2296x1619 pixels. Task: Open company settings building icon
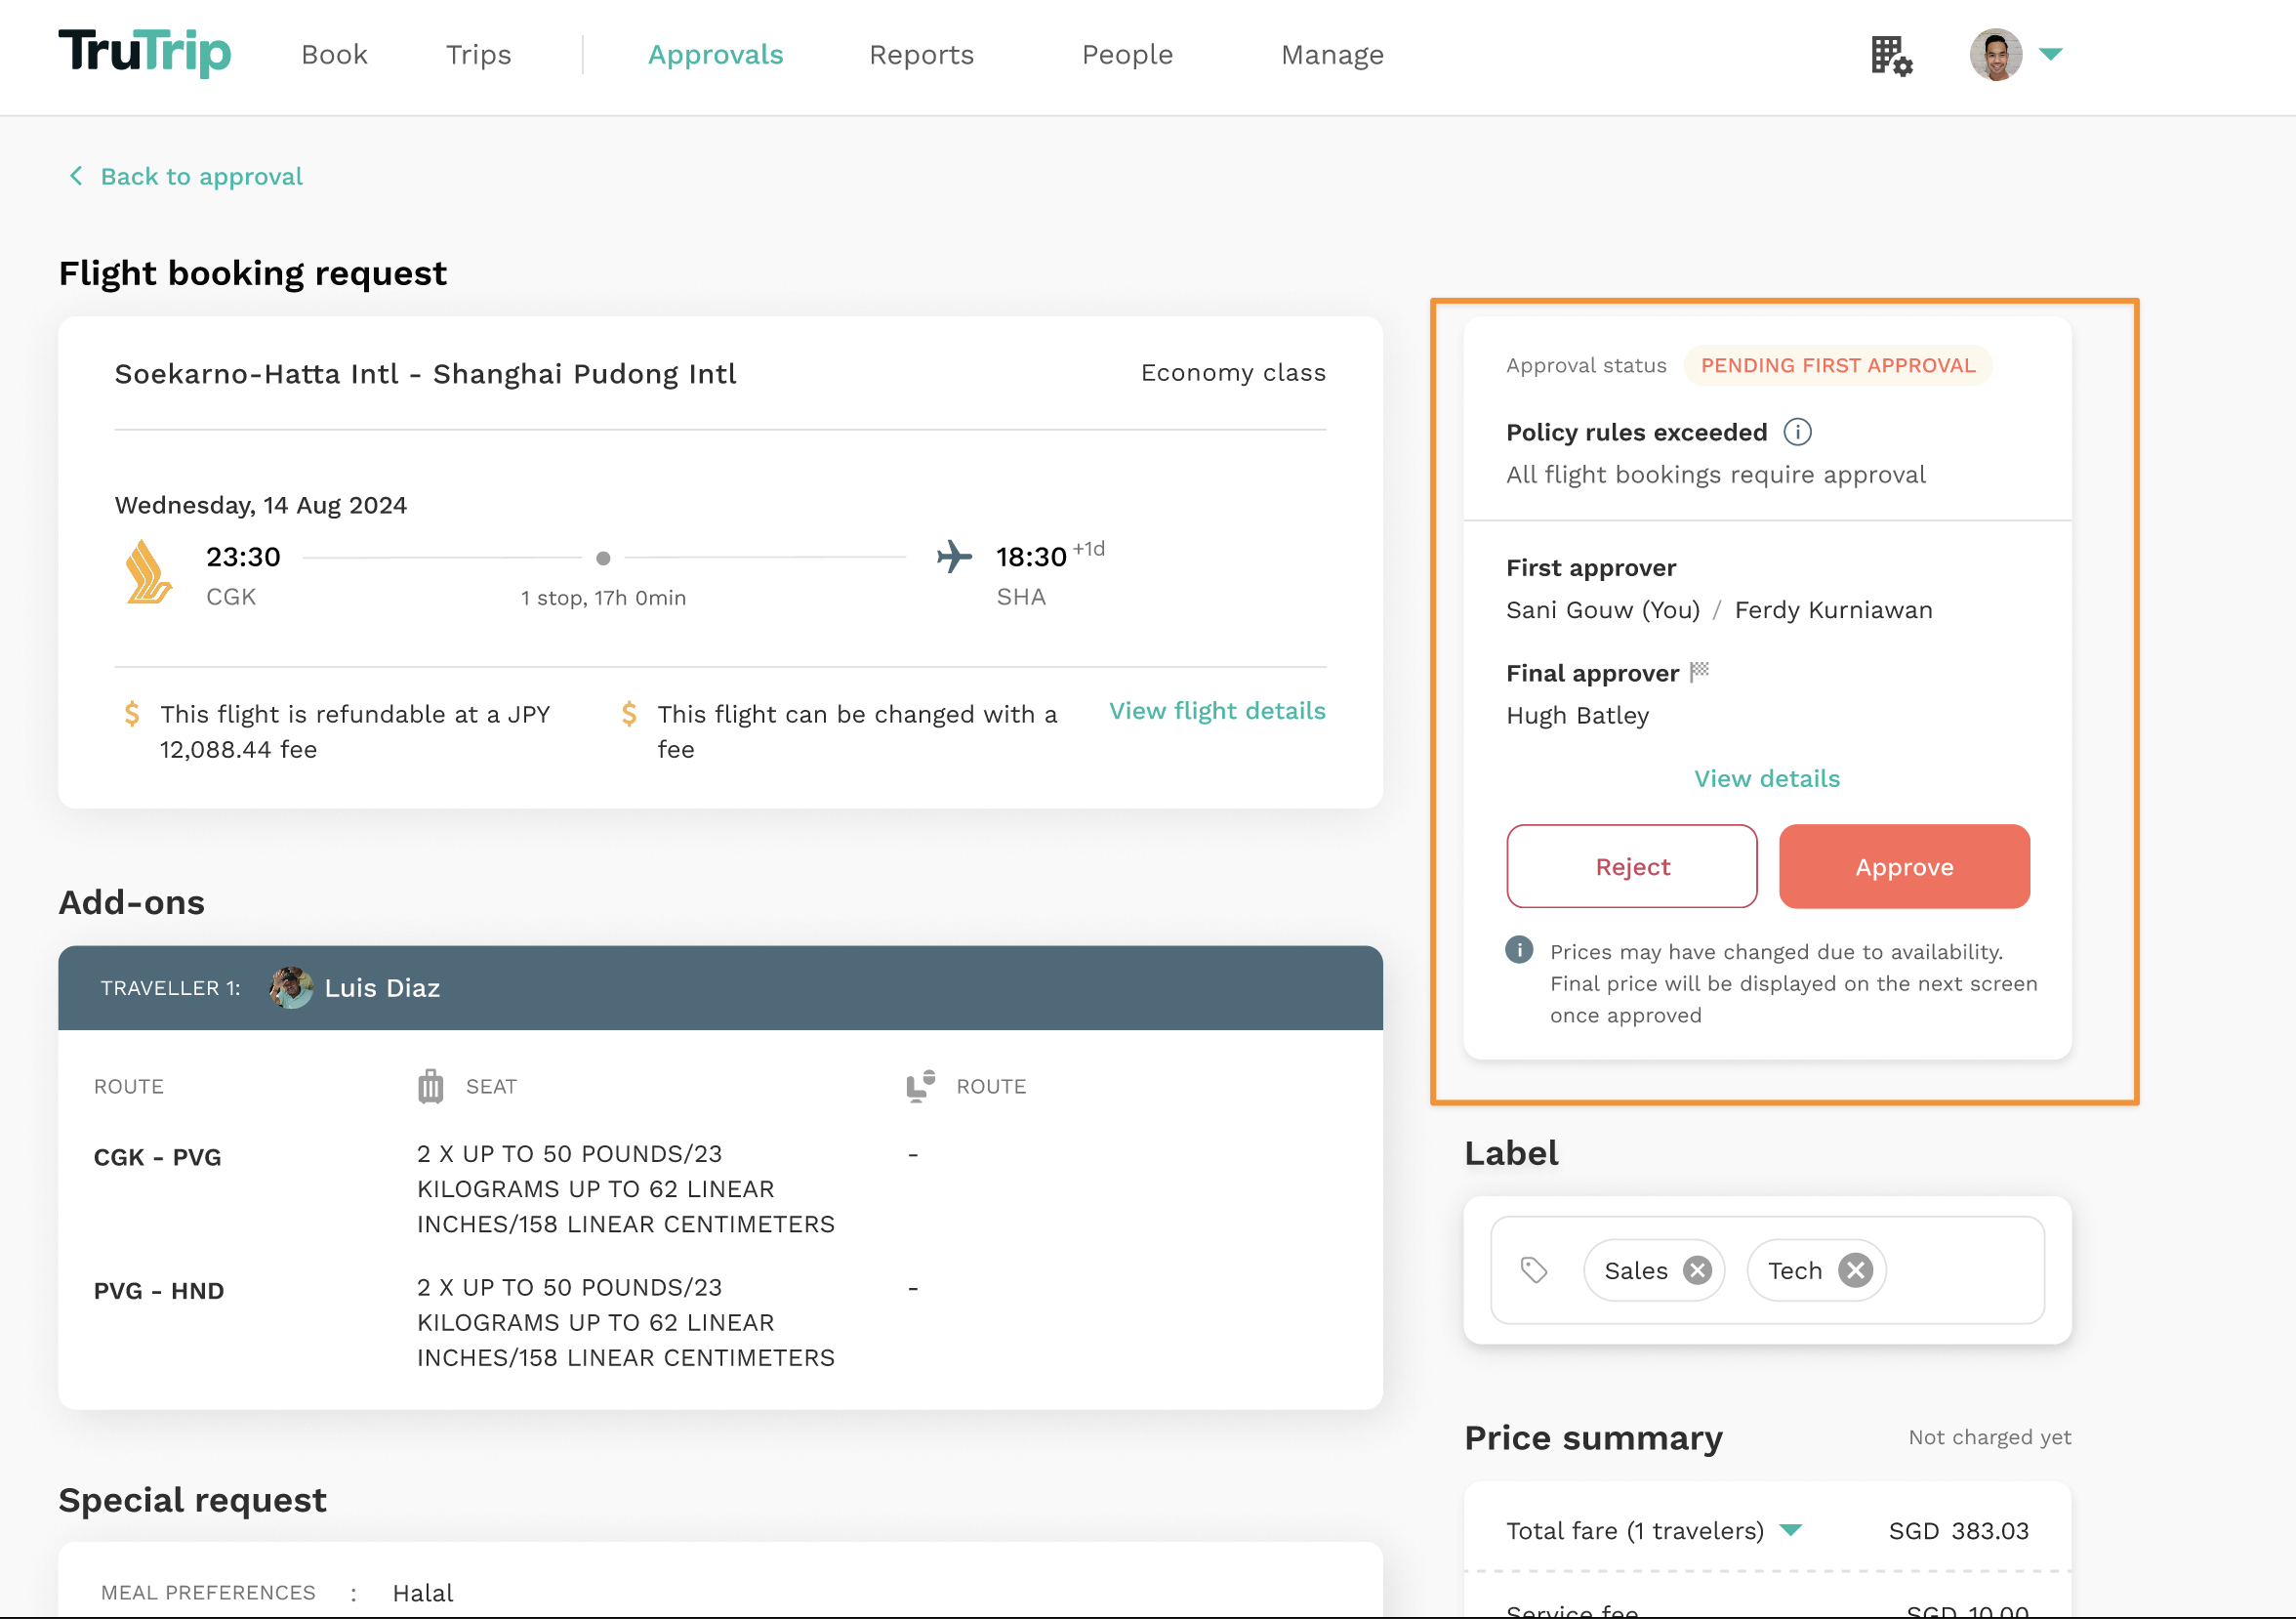click(x=1891, y=56)
